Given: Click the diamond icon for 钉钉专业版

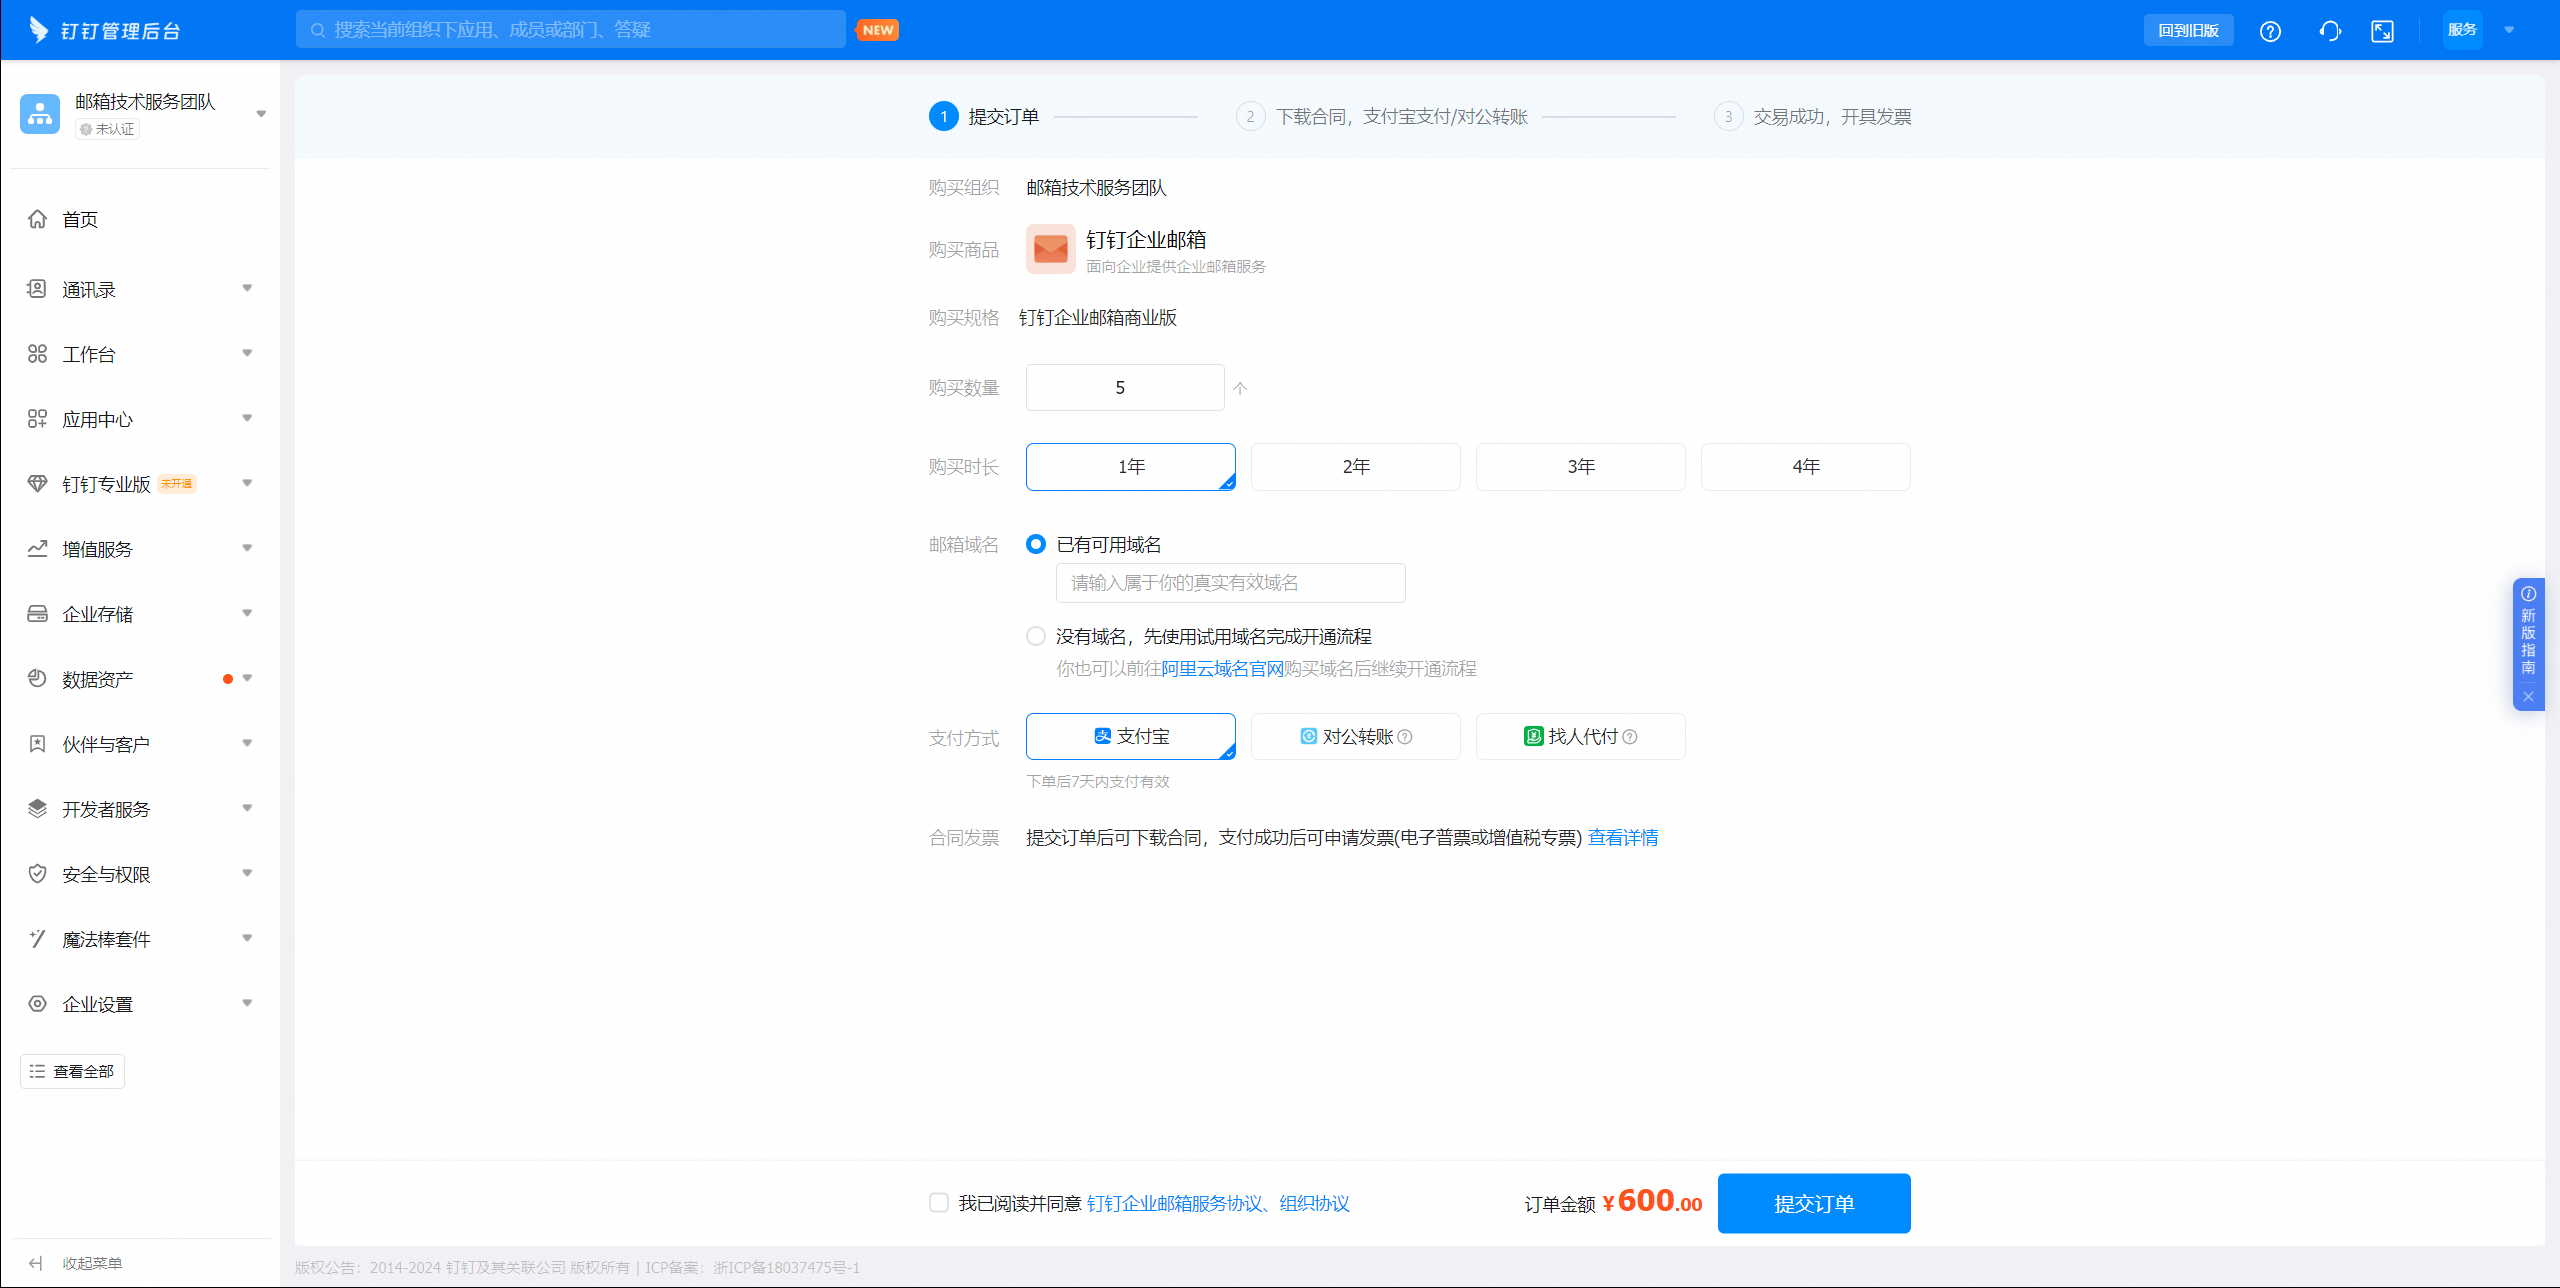Looking at the screenshot, I should click(37, 484).
